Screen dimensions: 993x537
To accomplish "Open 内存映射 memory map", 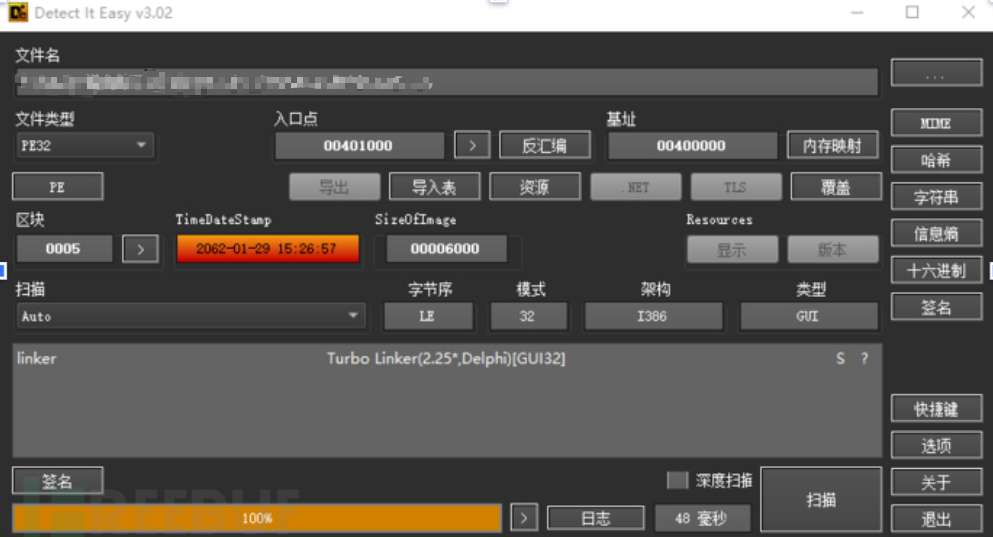I will coord(832,146).
